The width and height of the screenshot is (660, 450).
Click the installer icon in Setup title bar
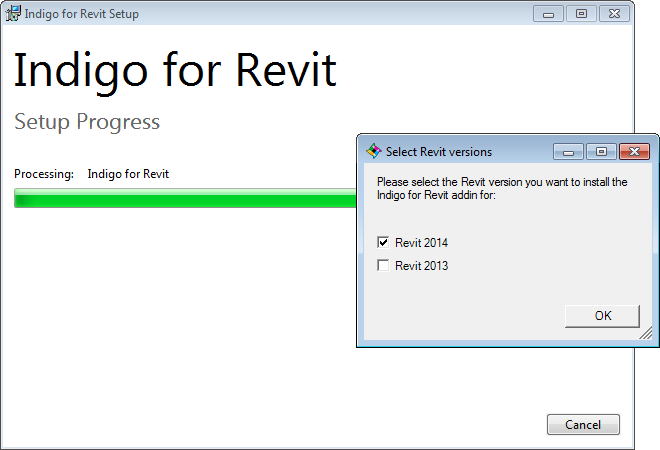13,13
